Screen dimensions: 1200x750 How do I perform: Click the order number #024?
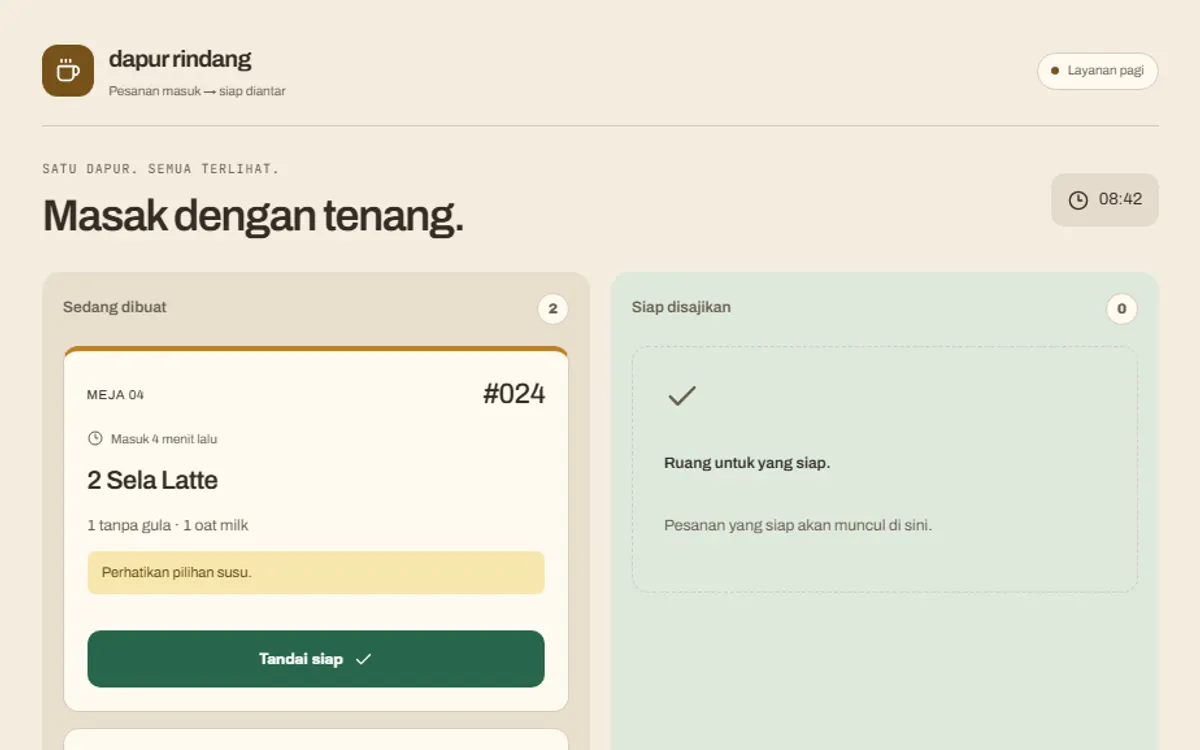(x=514, y=394)
